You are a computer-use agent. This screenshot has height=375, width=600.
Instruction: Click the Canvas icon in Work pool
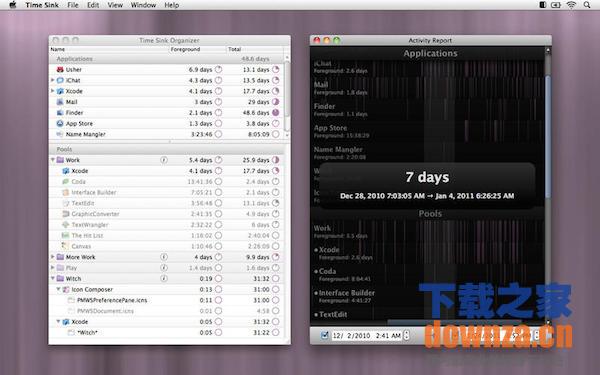66,246
